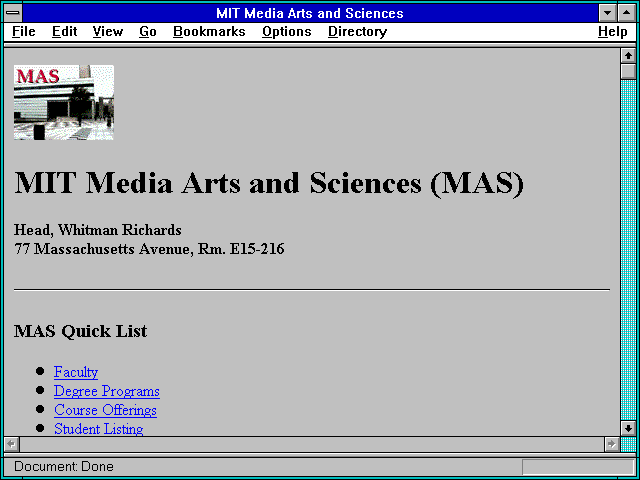Click the status bar progress indicator box

pos(578,467)
